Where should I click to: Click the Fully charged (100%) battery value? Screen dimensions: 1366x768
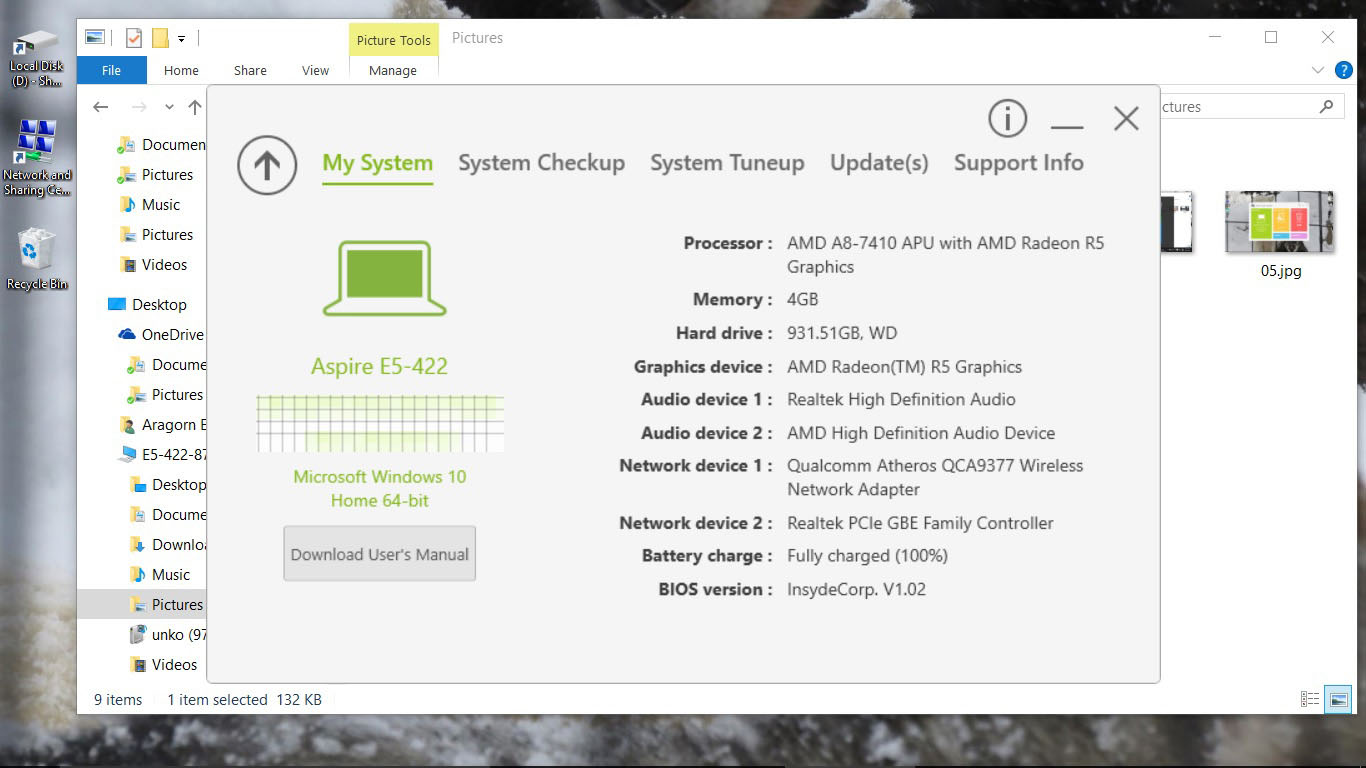tap(867, 555)
